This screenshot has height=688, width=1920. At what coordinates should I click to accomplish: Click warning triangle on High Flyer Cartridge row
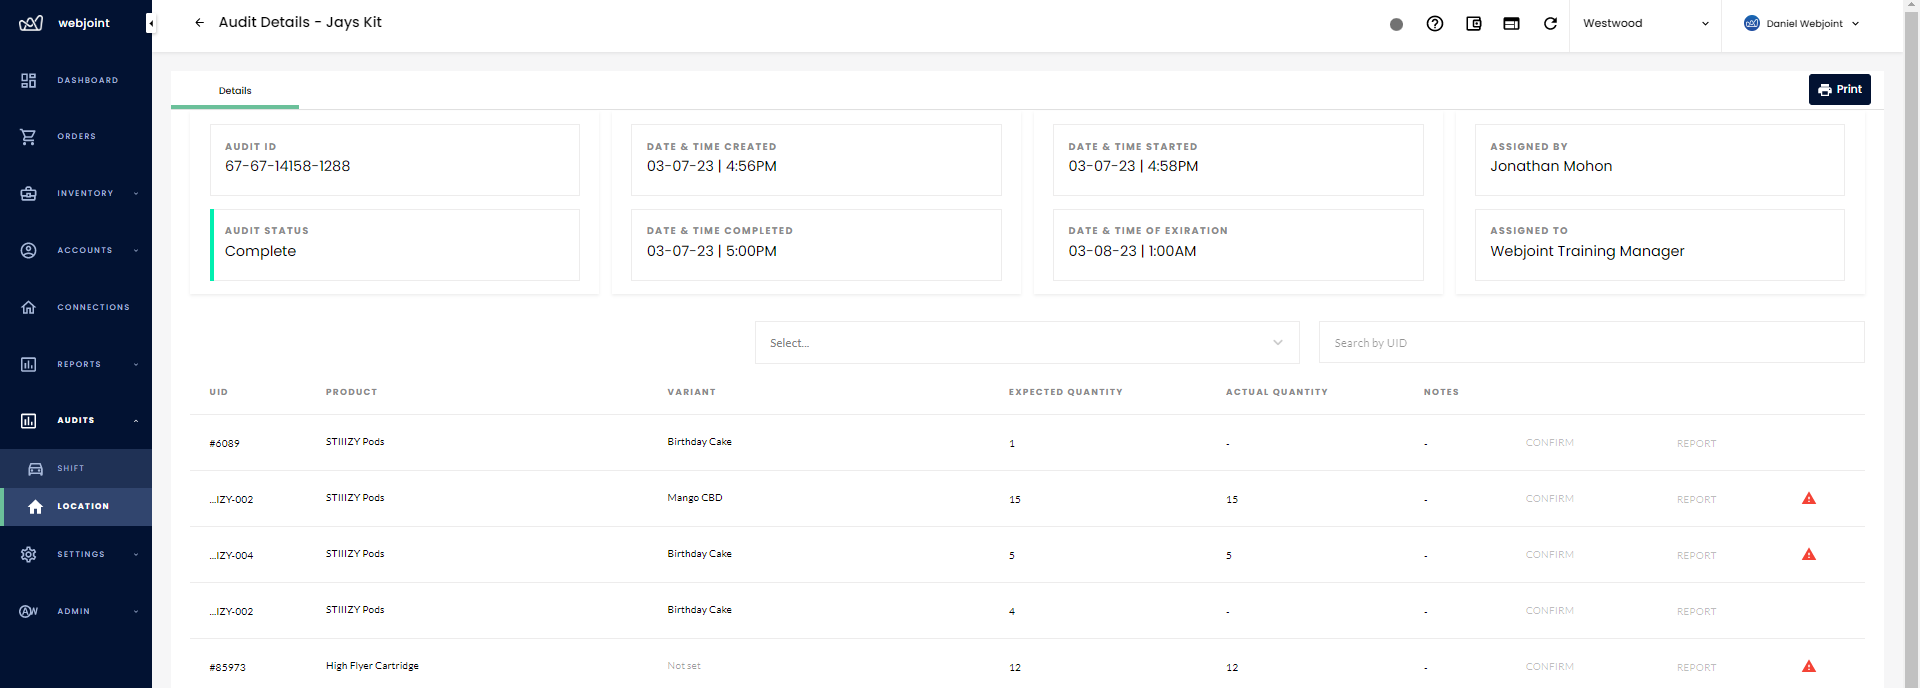coord(1808,667)
